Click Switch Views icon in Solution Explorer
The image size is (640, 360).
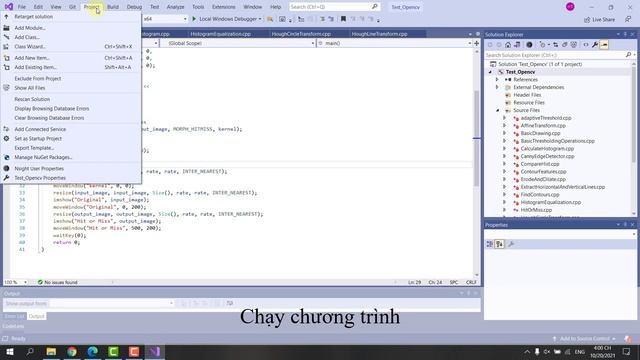pyautogui.click(x=517, y=44)
